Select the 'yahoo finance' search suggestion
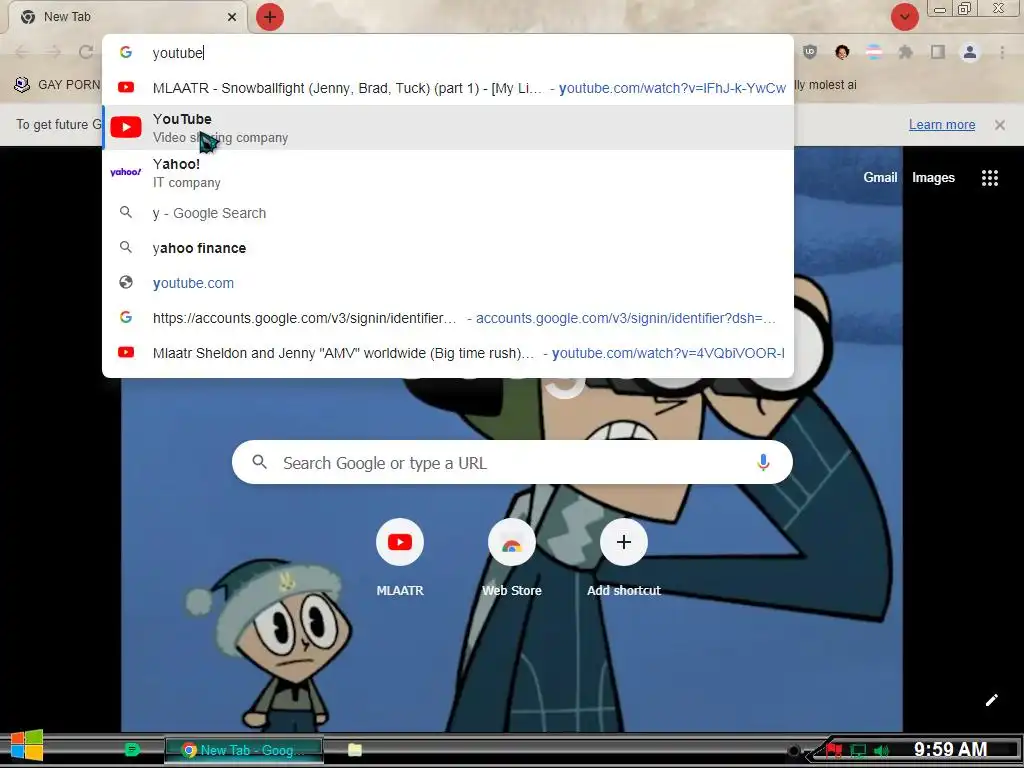 [448, 248]
